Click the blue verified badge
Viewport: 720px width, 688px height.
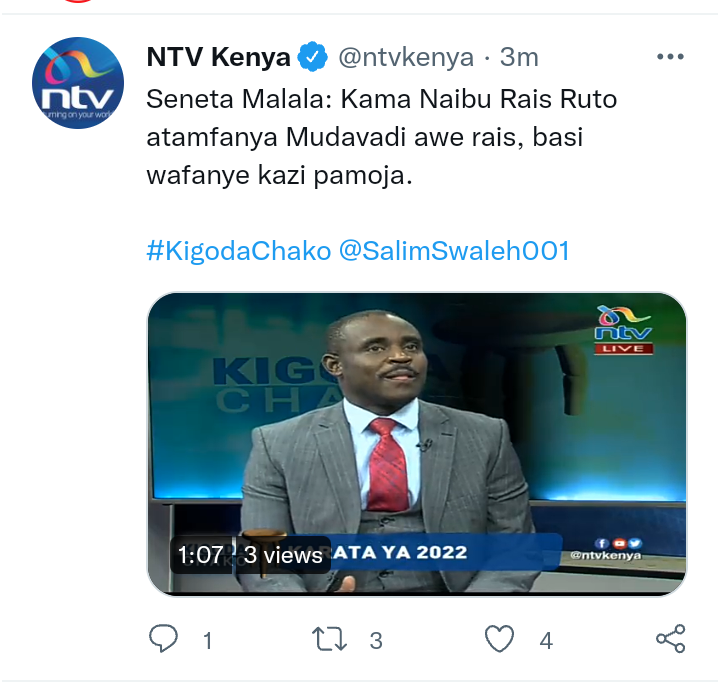[x=312, y=57]
